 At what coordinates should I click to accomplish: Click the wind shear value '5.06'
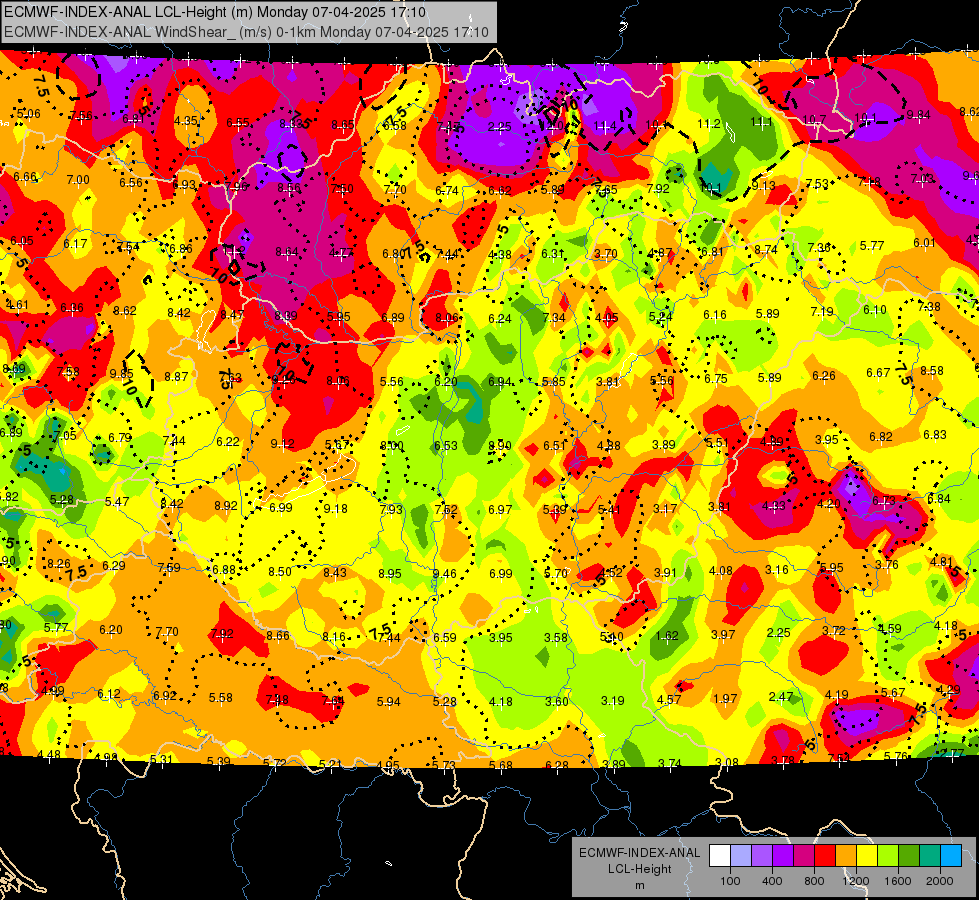point(28,114)
